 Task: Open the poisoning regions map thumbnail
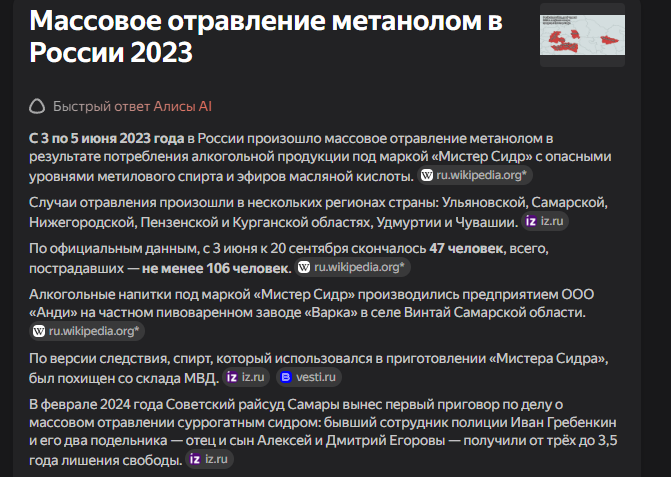pos(582,35)
